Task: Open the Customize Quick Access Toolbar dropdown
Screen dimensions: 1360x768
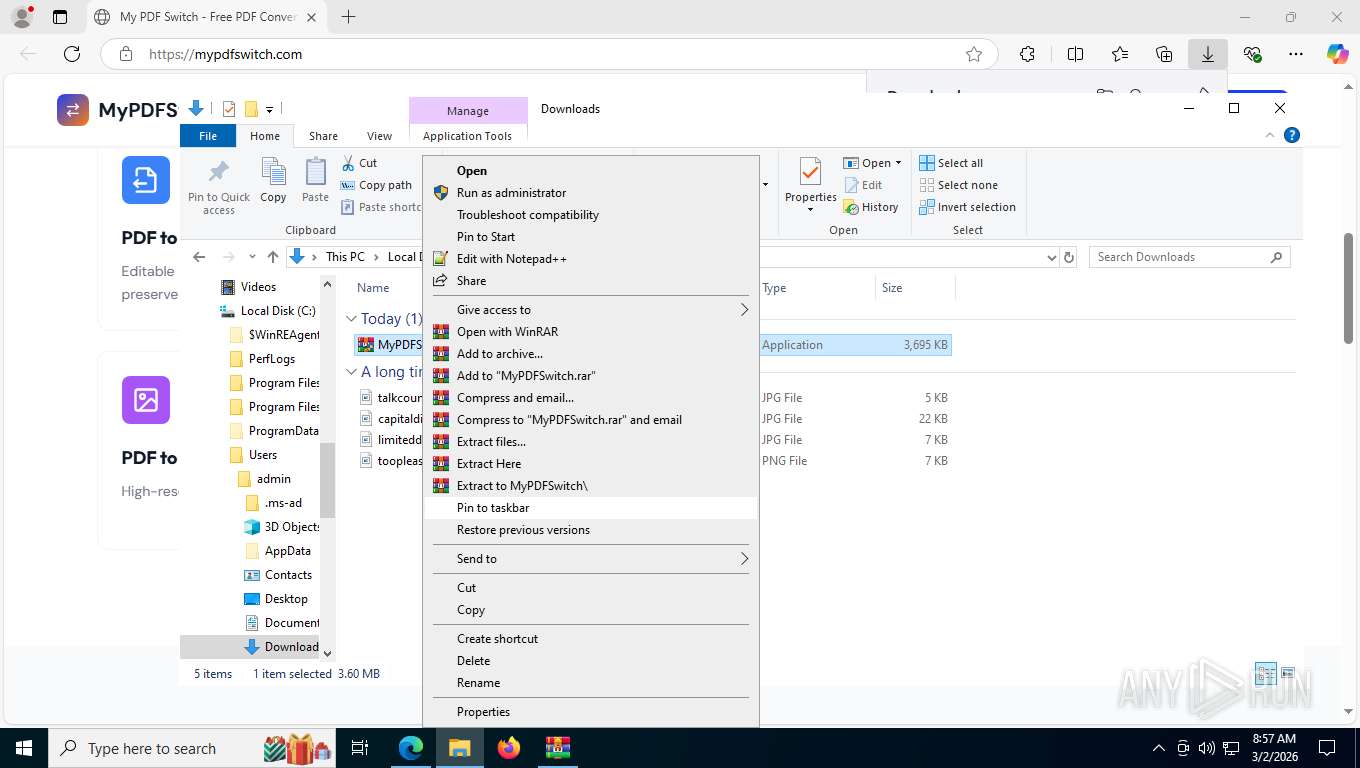Action: (270, 109)
